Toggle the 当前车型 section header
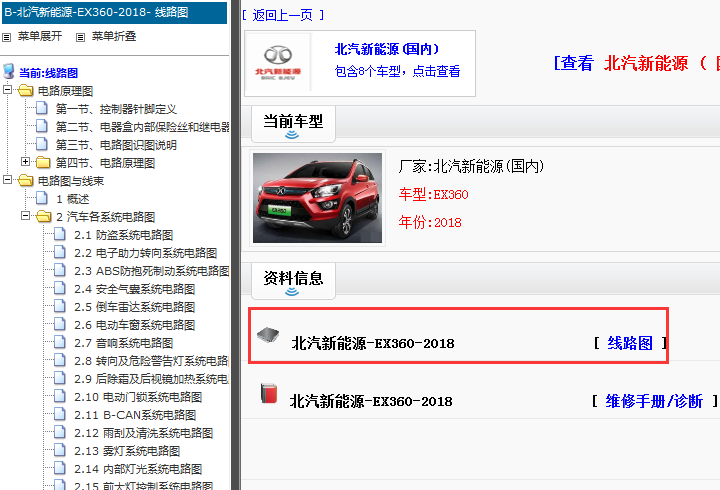 (x=293, y=124)
